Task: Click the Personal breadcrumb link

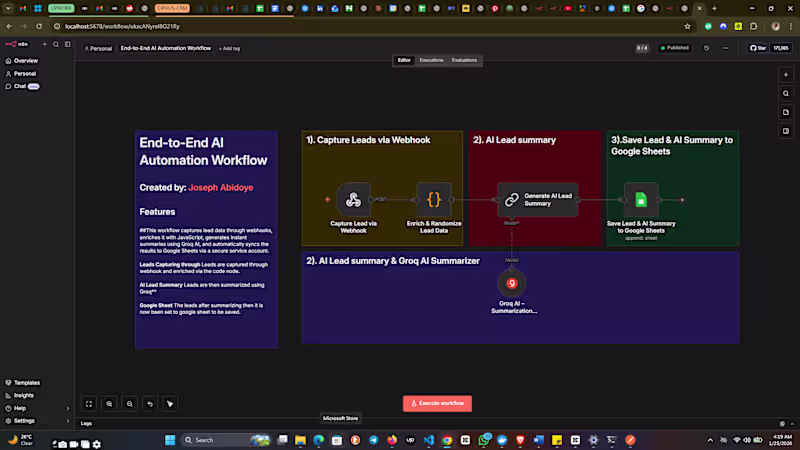Action: tap(98, 48)
